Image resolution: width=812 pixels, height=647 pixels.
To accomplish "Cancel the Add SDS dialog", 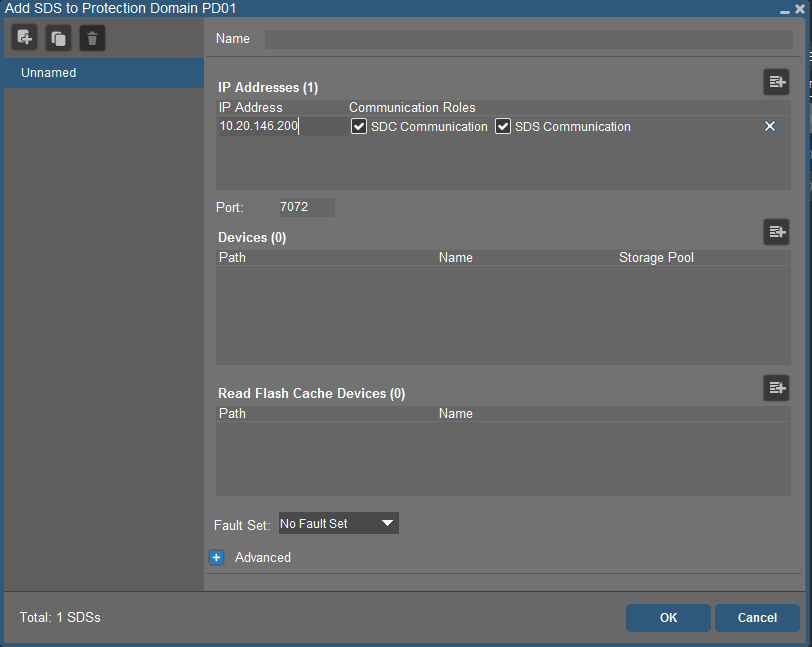I will pyautogui.click(x=757, y=617).
